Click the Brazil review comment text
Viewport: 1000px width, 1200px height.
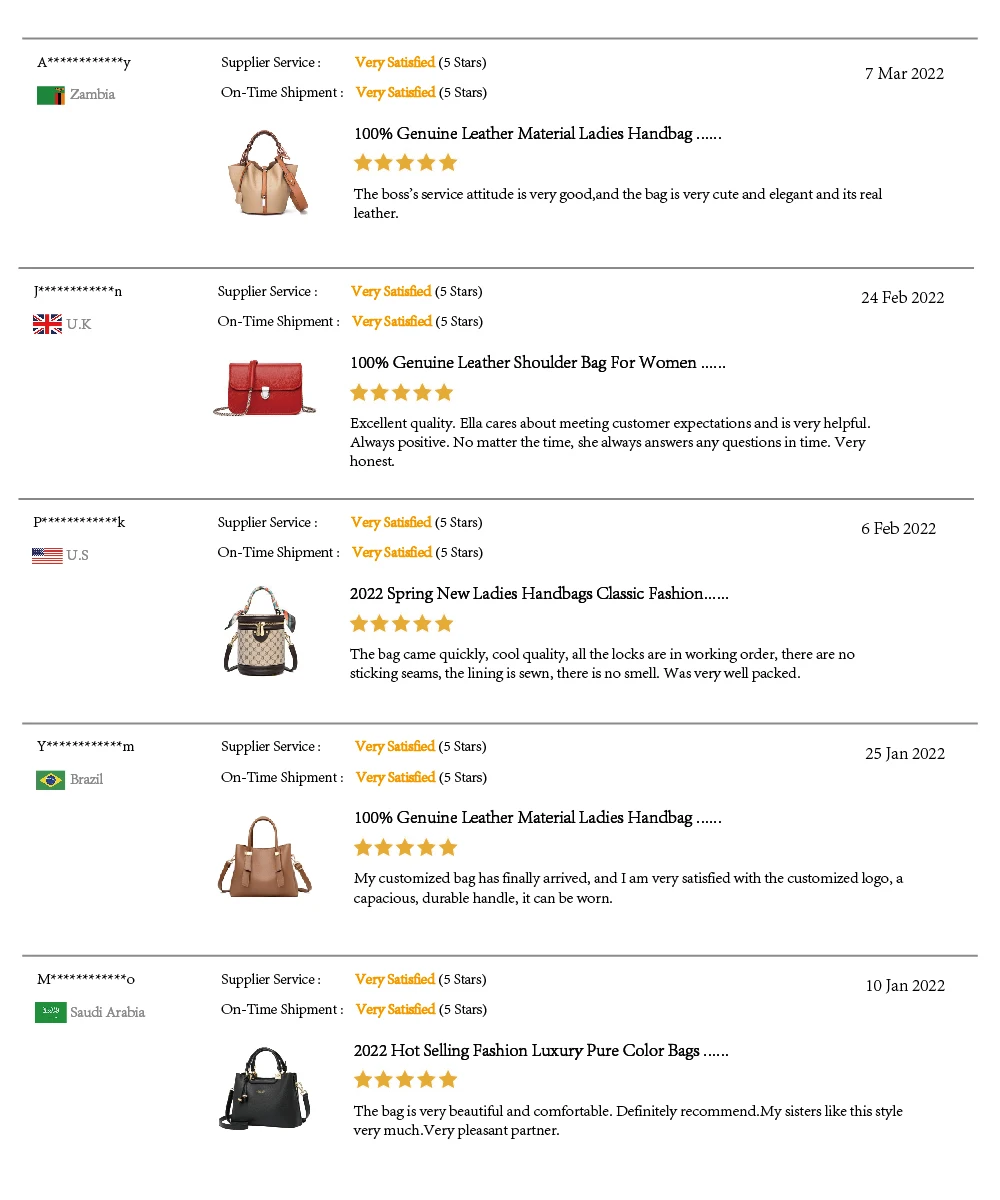coord(627,888)
